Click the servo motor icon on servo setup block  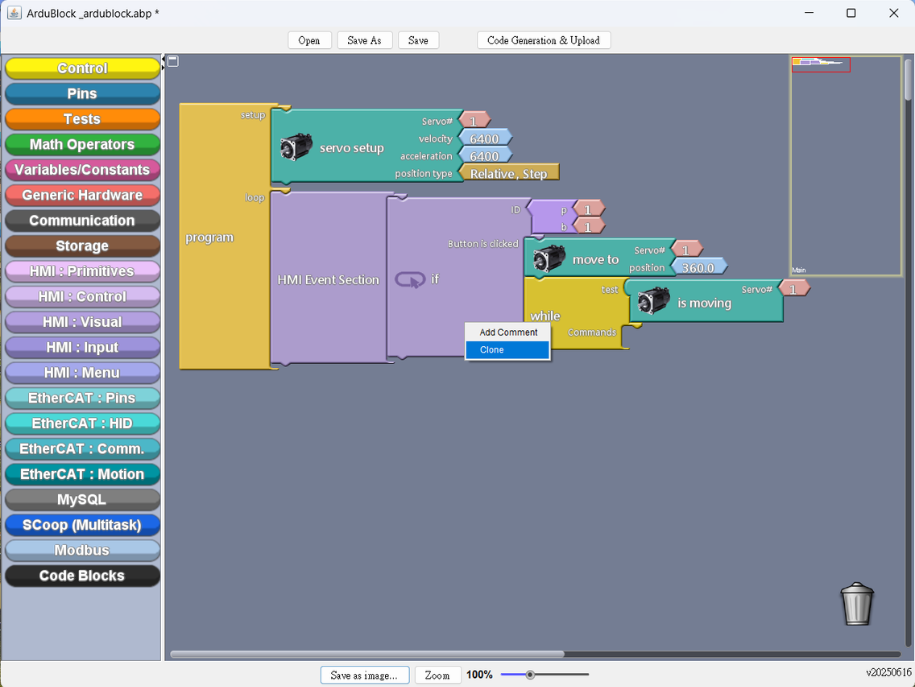click(296, 147)
